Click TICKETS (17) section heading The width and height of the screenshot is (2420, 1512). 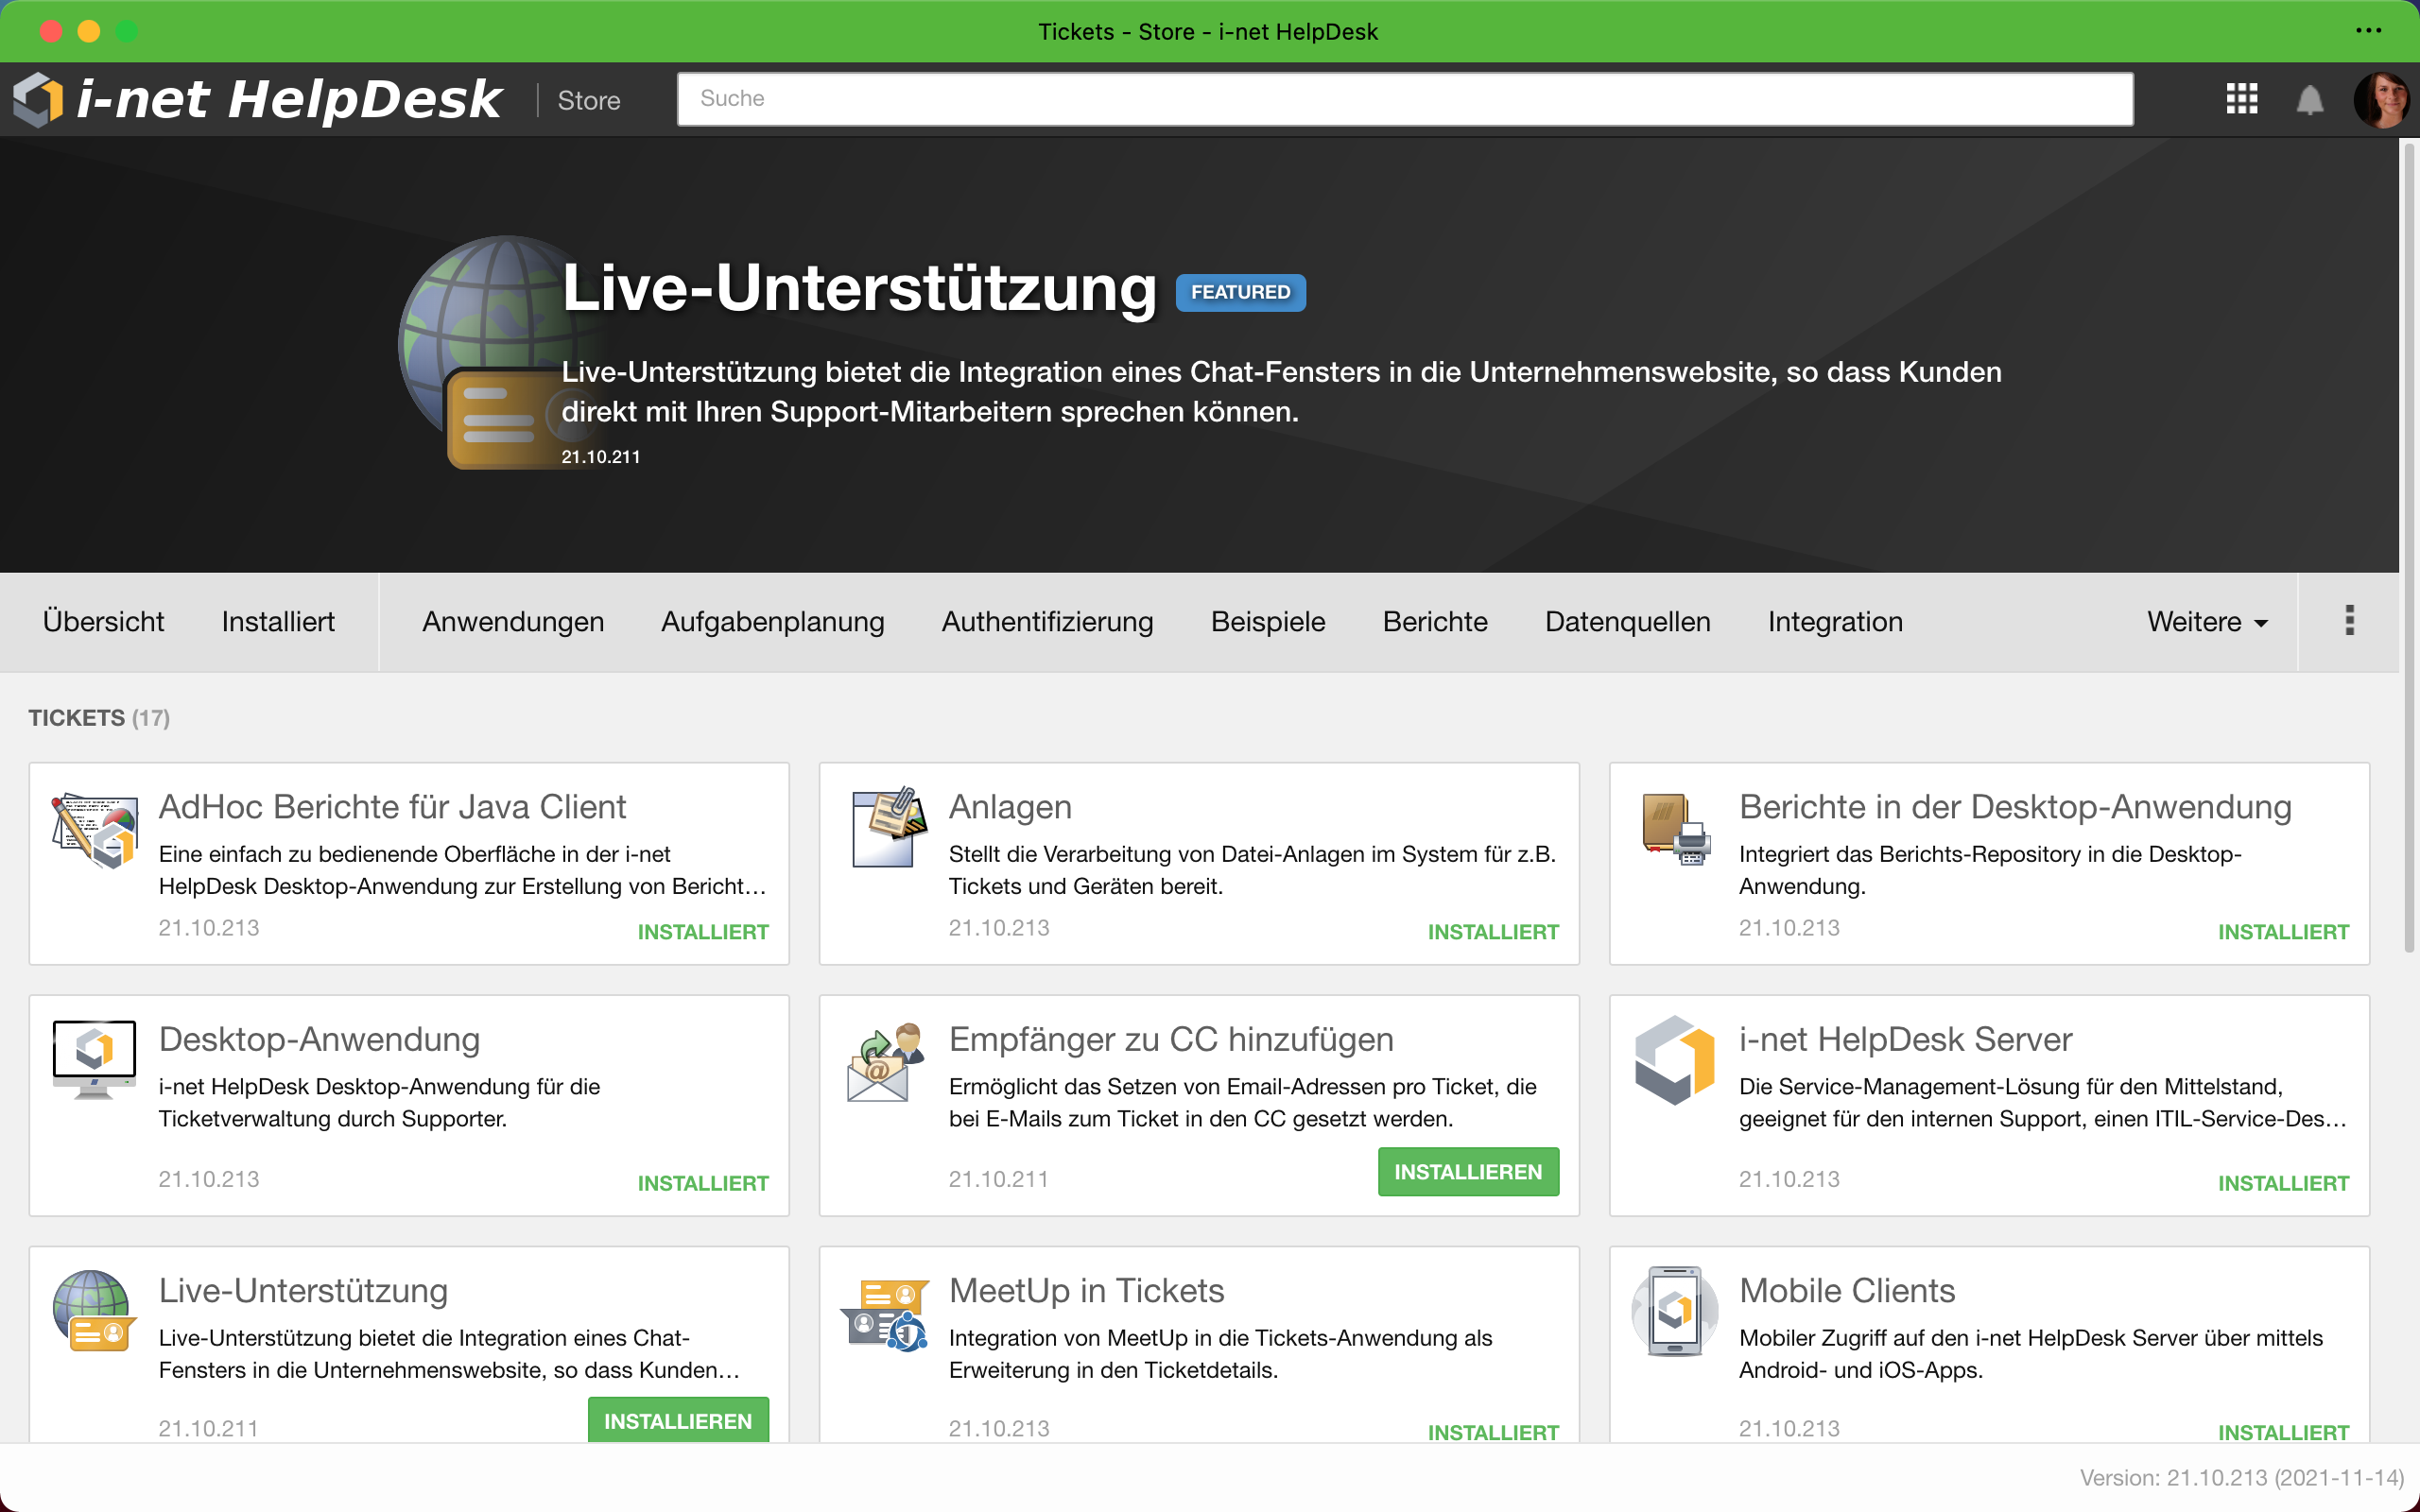tap(99, 718)
